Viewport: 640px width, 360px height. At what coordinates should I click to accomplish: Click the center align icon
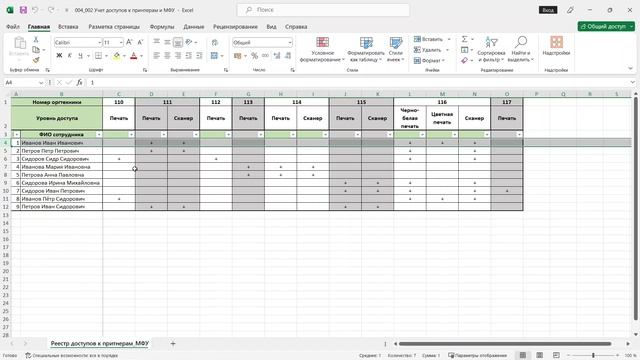(x=167, y=56)
